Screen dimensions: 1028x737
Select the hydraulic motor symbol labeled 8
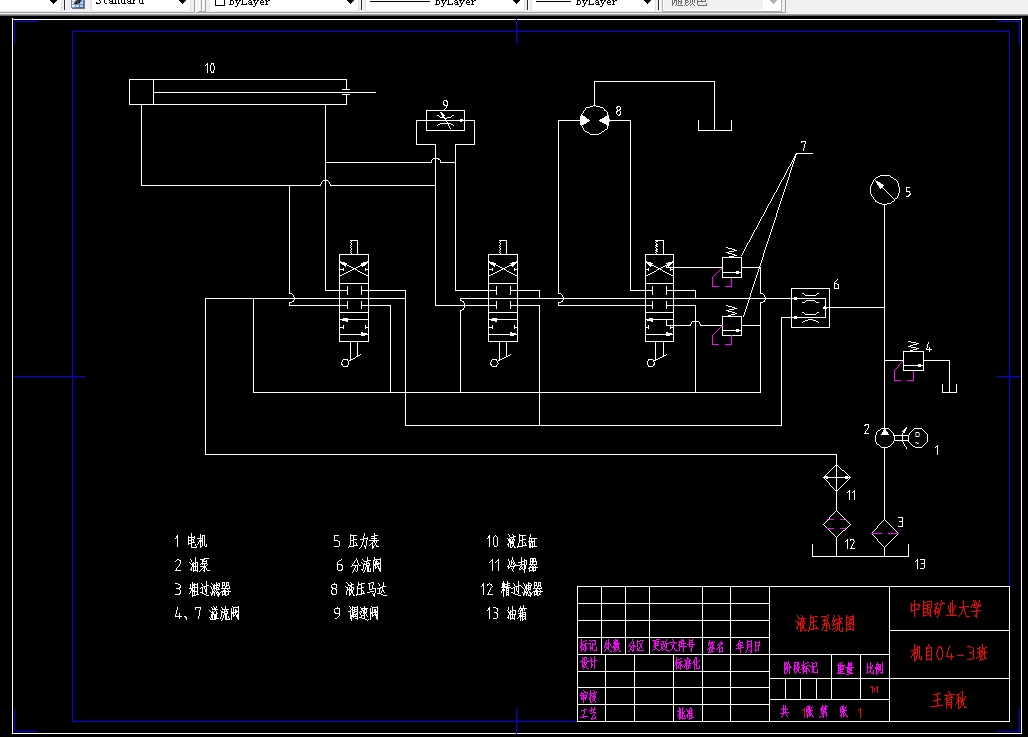[x=595, y=120]
